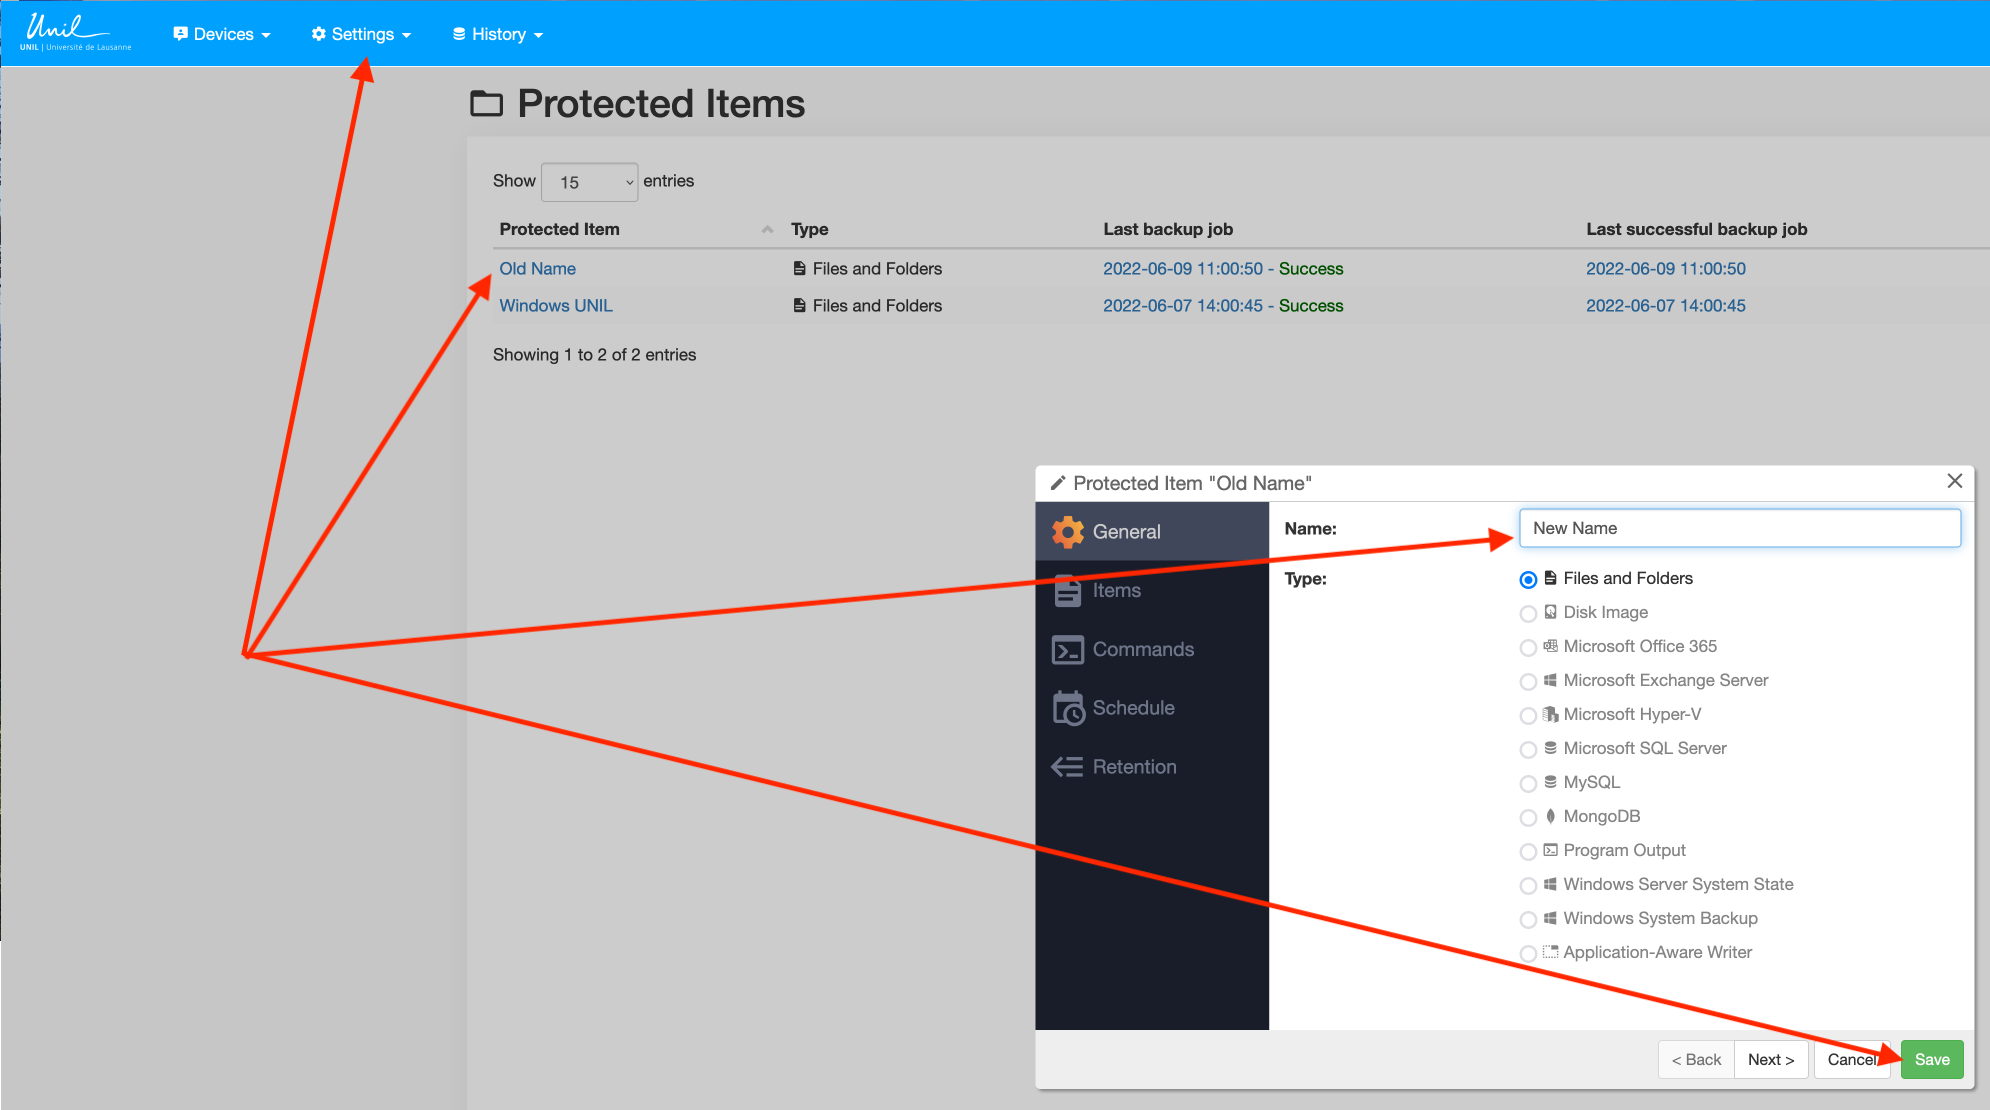Image resolution: width=1990 pixels, height=1110 pixels.
Task: Click the folder icon beside Protected Items
Action: coord(486,103)
